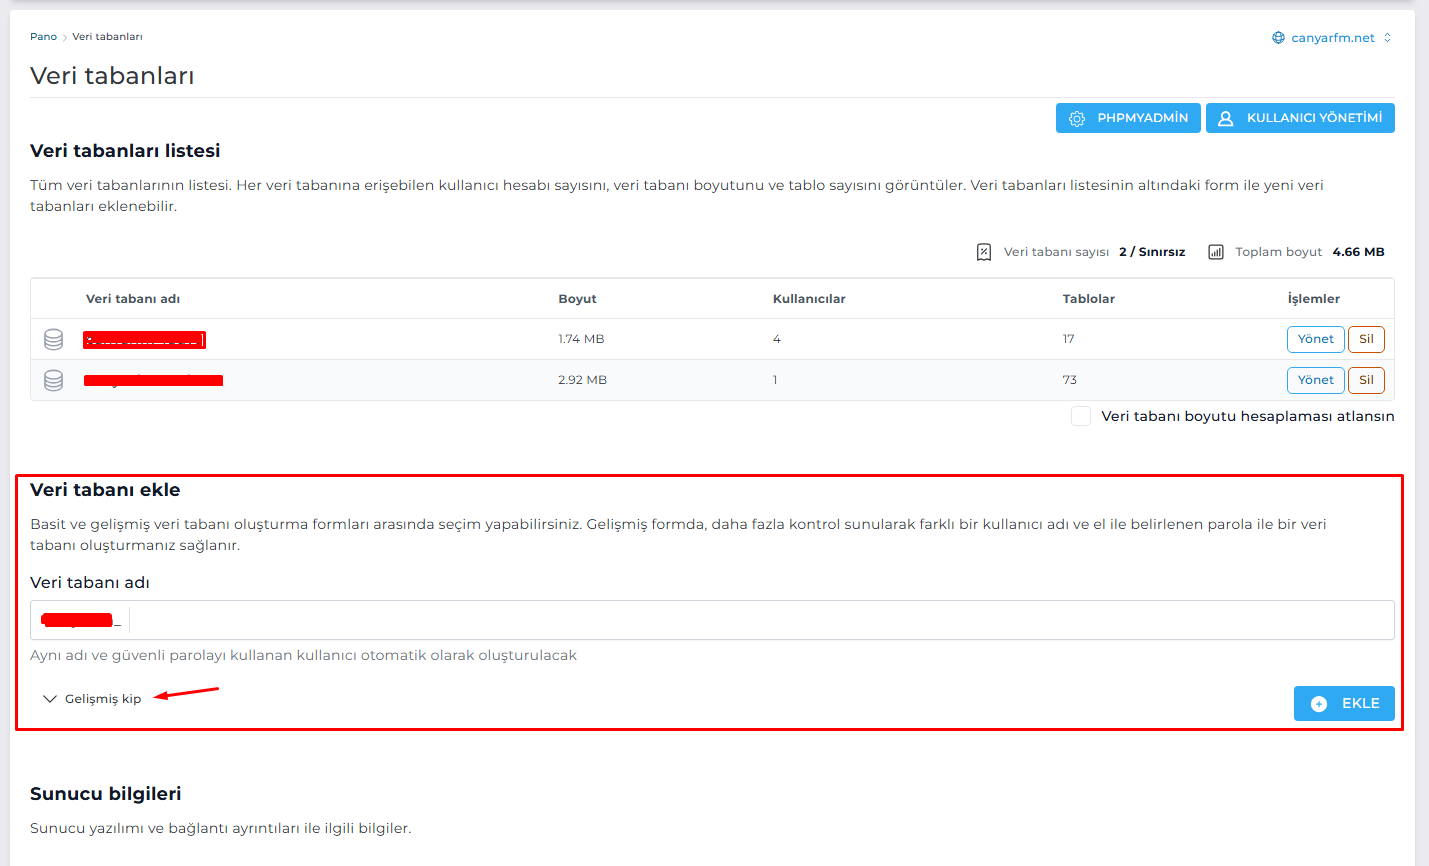Click the globe icon beside canyarfm.net
The image size is (1429, 866).
(1278, 38)
